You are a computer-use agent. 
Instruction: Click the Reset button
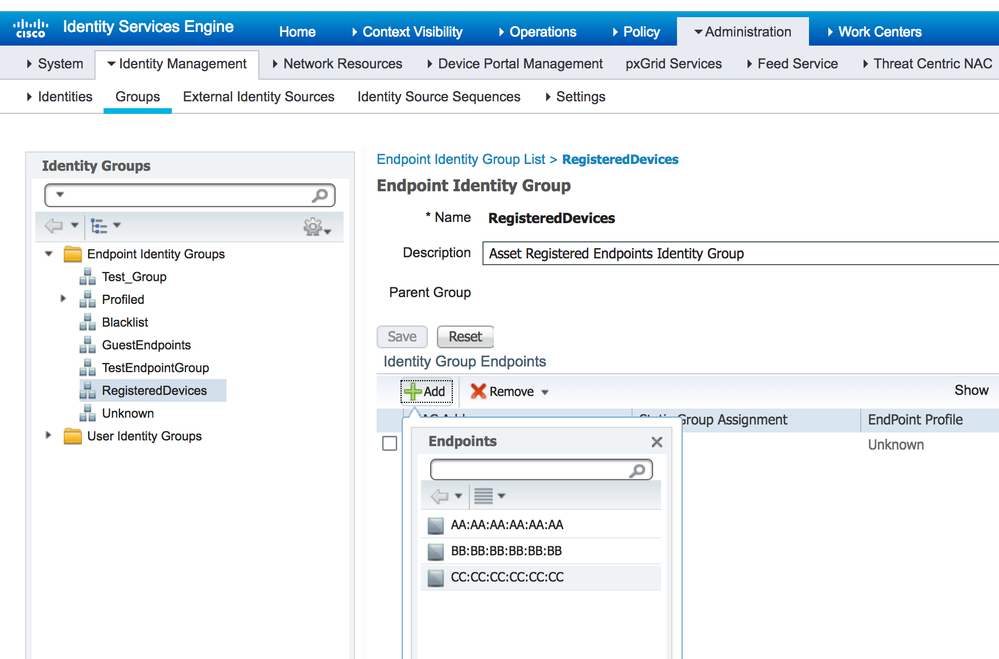(465, 337)
